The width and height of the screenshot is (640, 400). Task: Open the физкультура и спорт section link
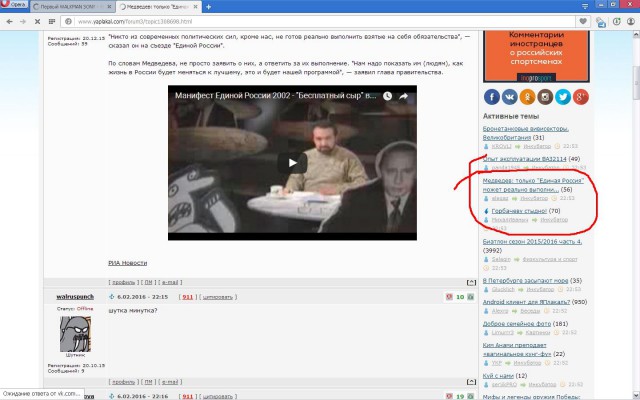550,259
